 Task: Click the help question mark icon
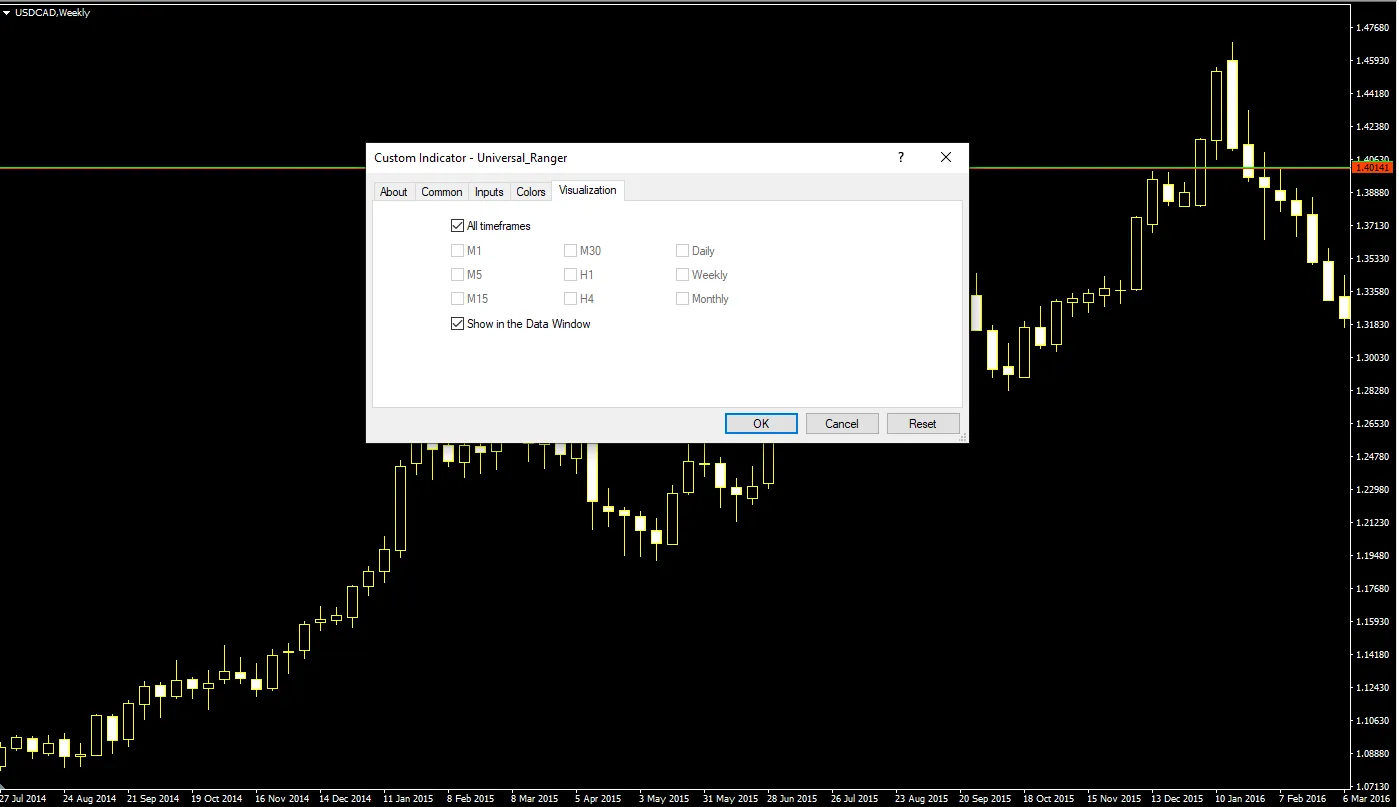coord(900,157)
